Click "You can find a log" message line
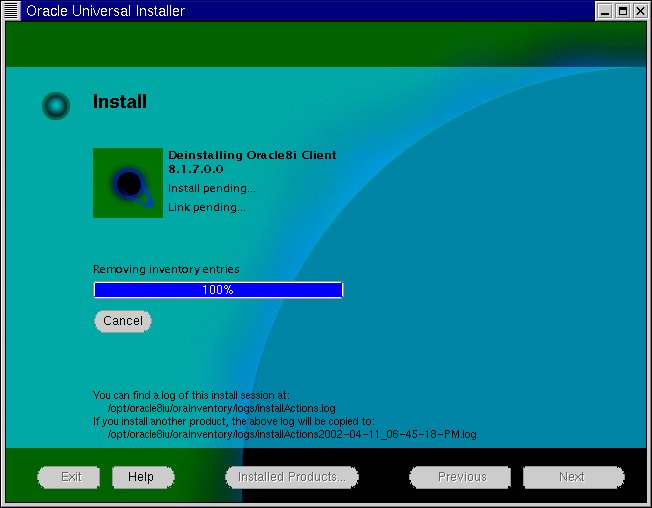 191,395
